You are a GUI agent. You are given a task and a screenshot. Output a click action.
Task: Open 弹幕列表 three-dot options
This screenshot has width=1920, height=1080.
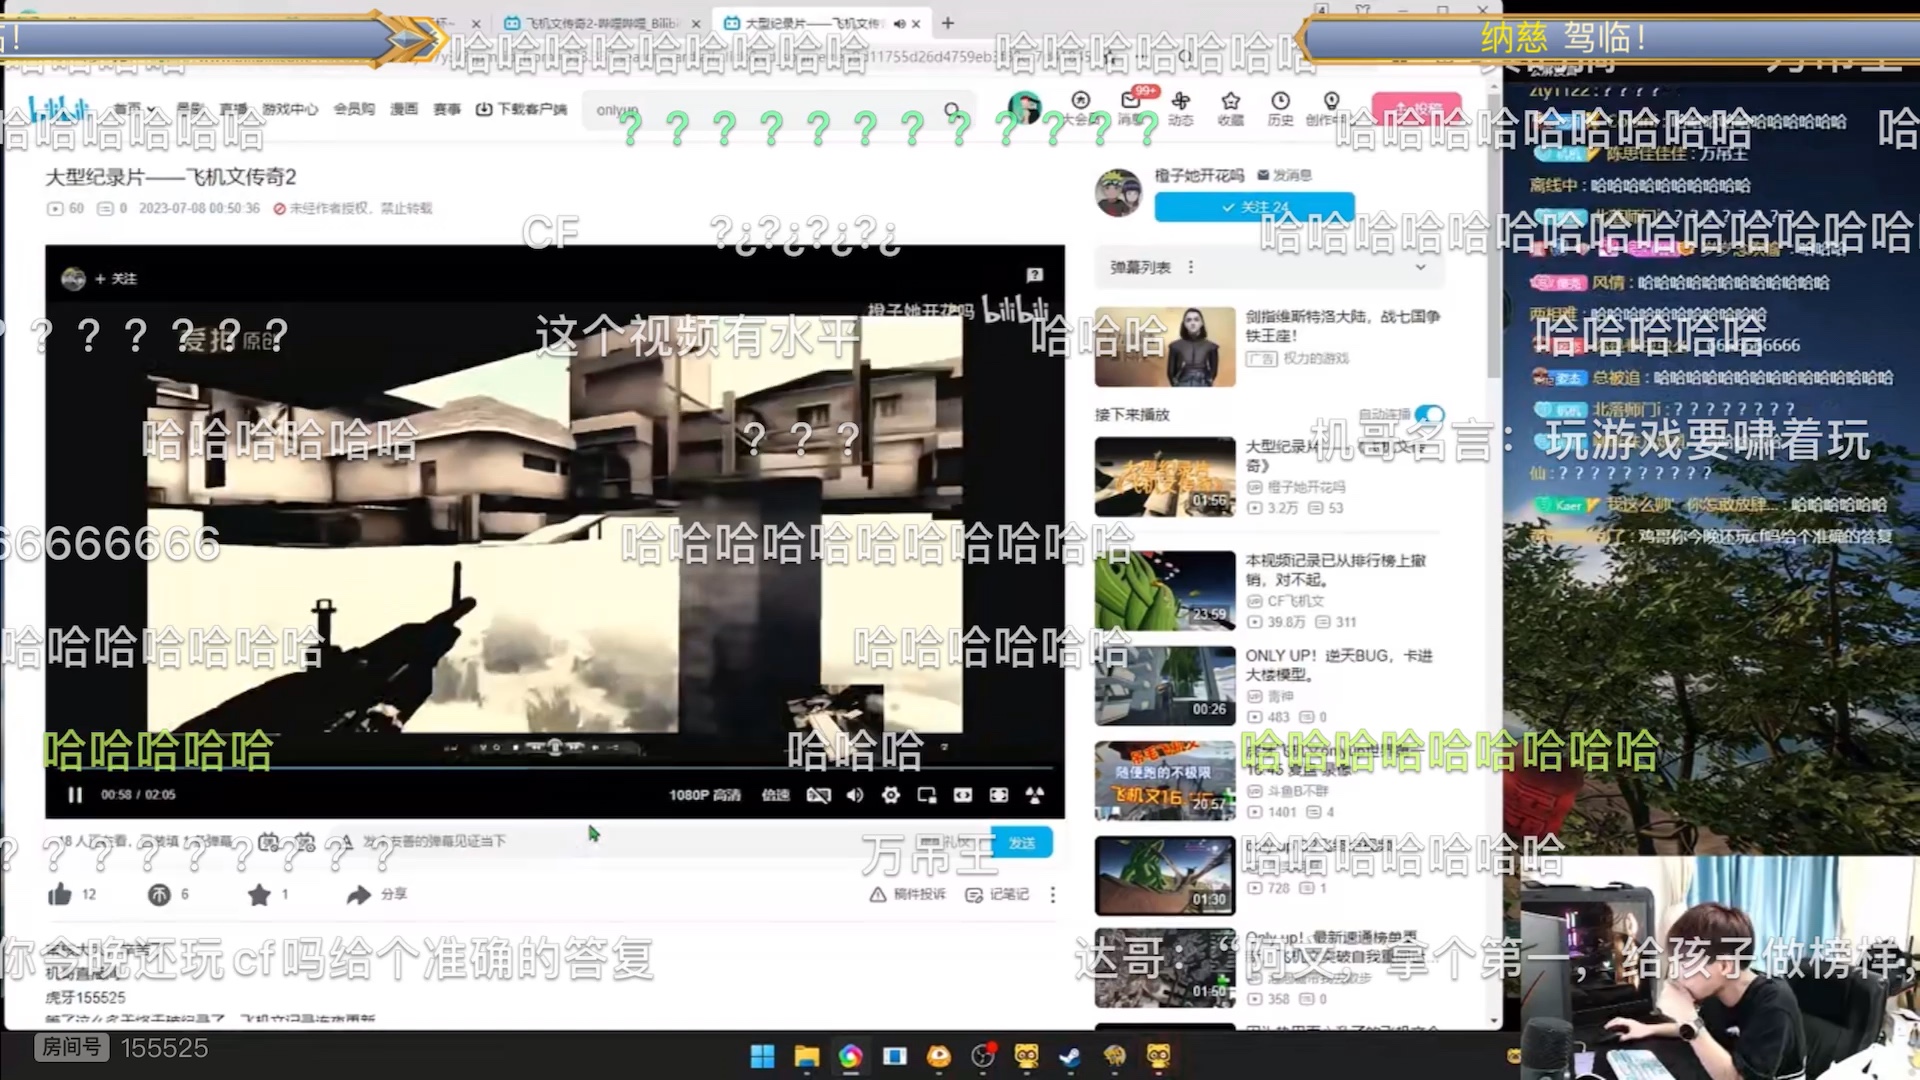click(1191, 267)
